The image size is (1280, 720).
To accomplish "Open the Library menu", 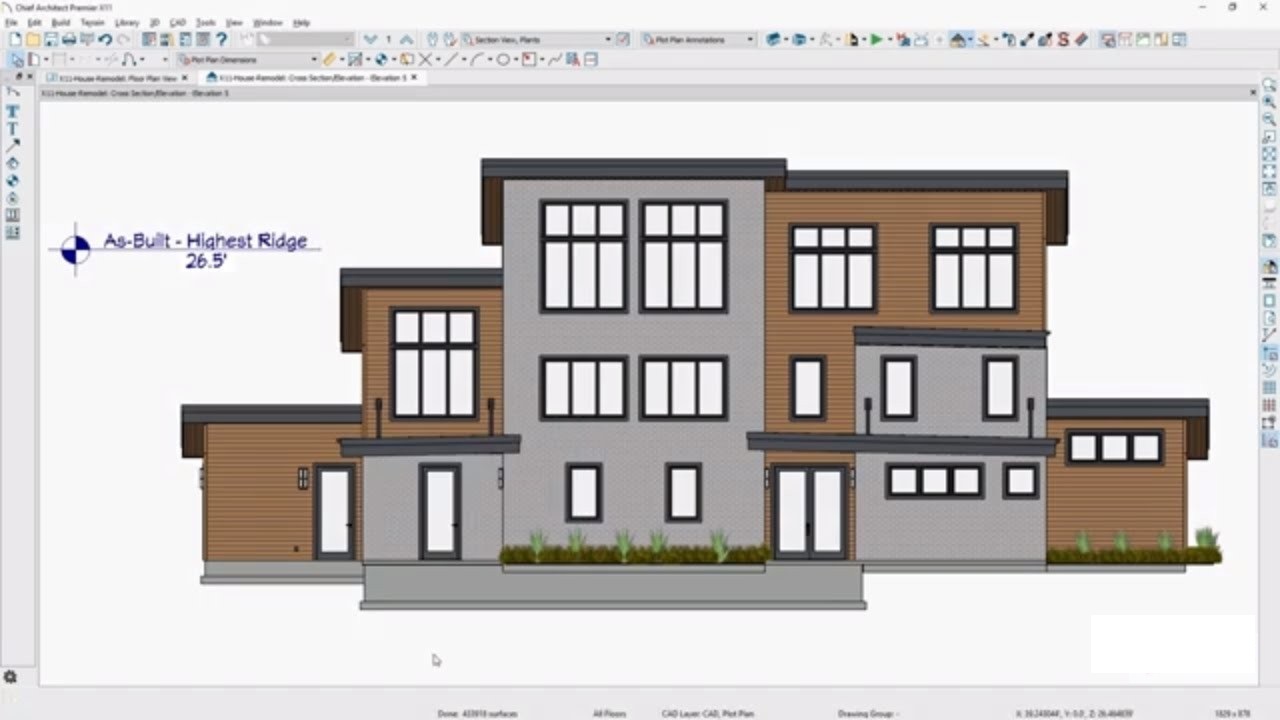I will click(127, 22).
